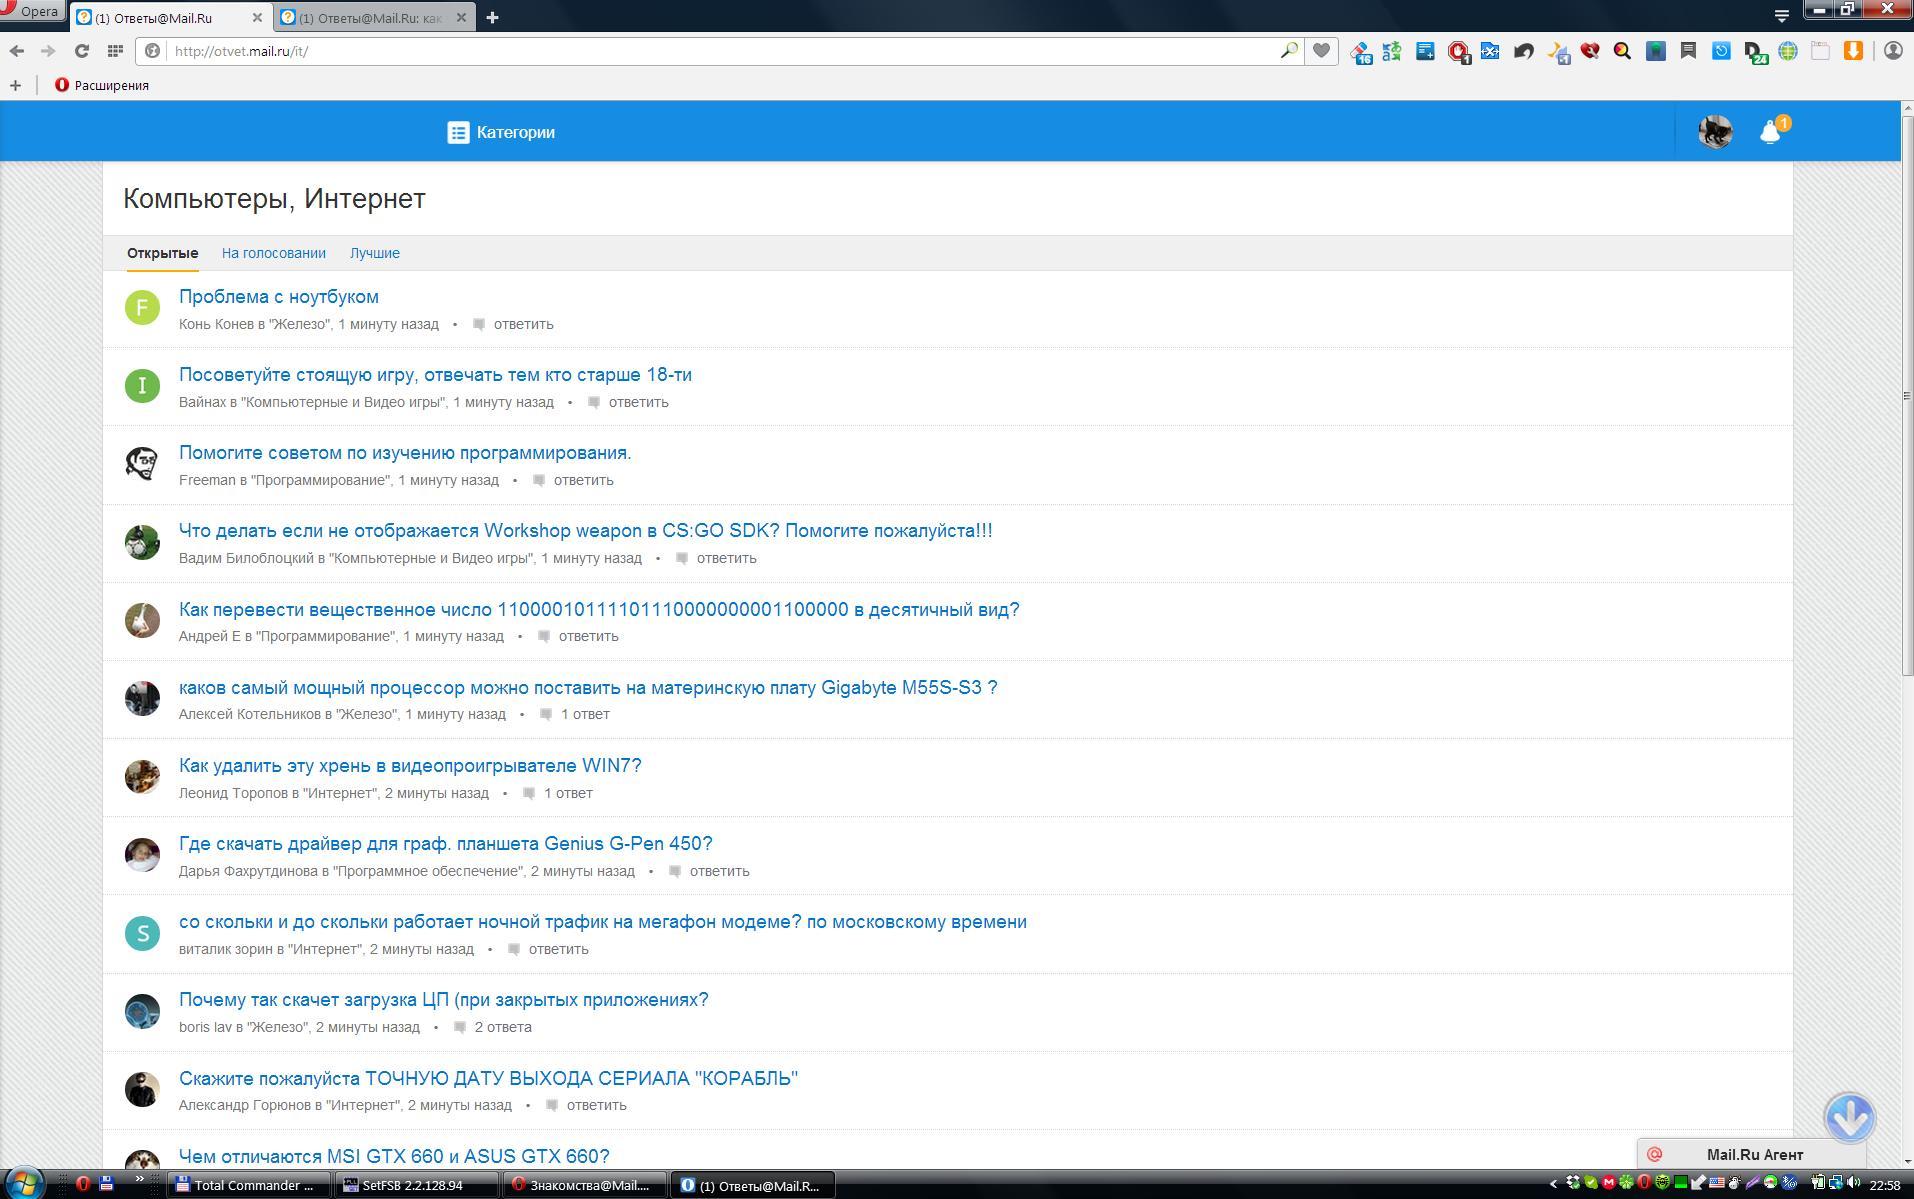Viewport: 1914px width, 1199px height.
Task: Open question about Genius G-Pen 450 driver
Action: 446,844
